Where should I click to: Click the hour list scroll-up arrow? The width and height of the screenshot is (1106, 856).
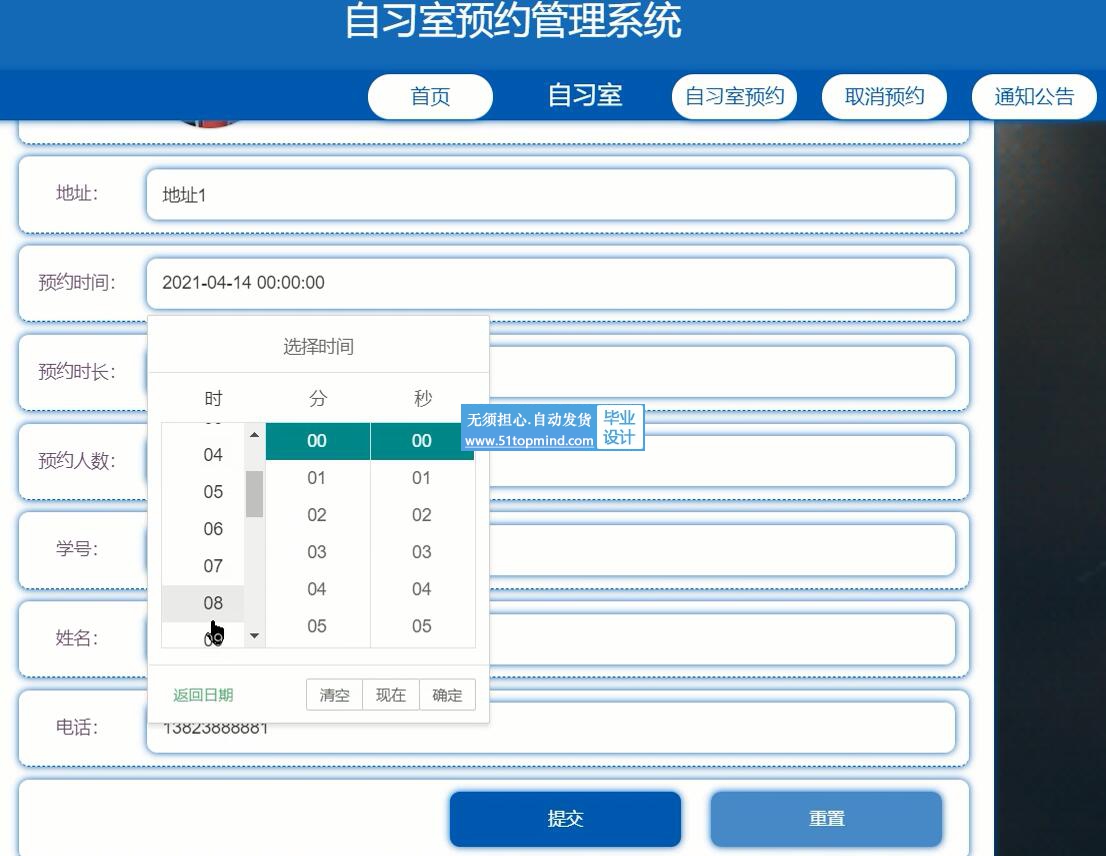[255, 435]
